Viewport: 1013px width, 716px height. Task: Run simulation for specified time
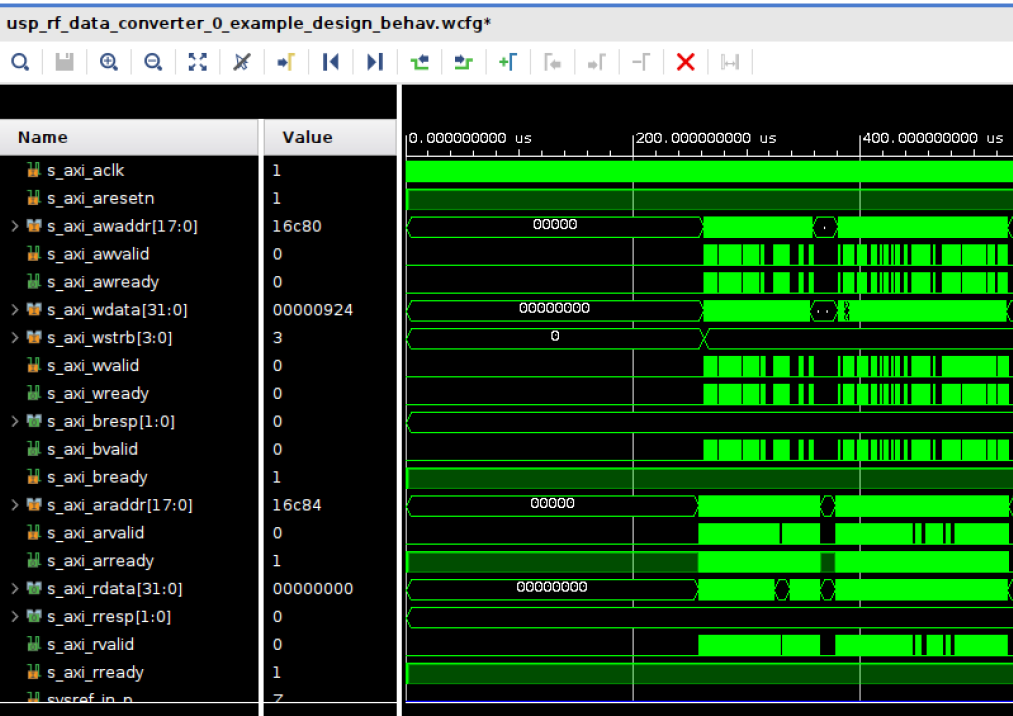pos(508,61)
